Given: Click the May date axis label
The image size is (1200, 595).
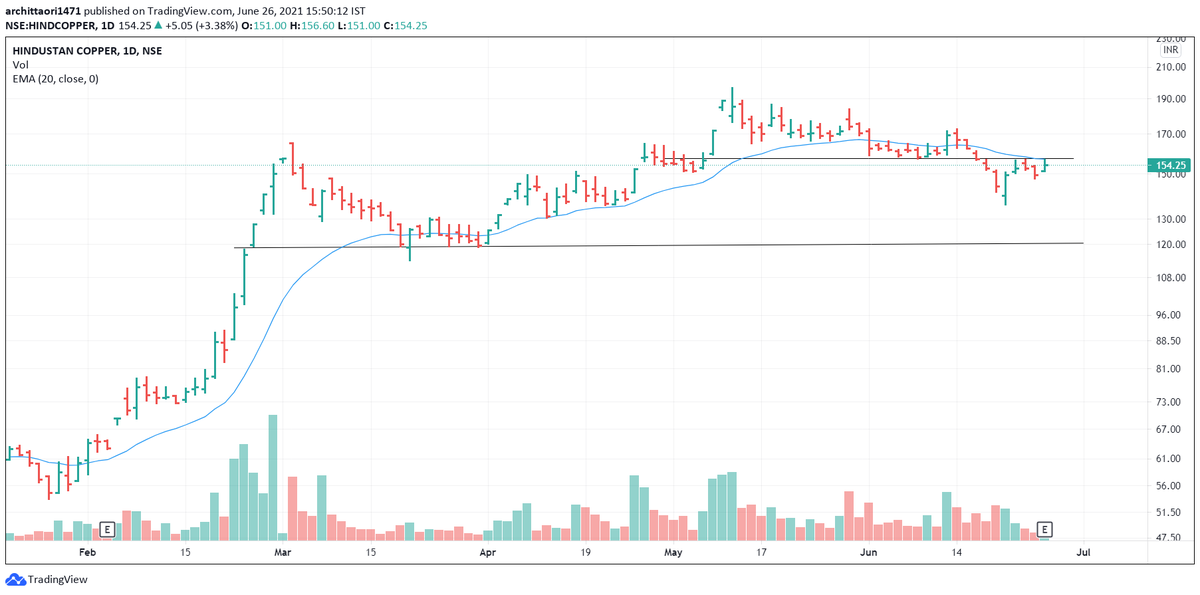Looking at the screenshot, I should (672, 552).
